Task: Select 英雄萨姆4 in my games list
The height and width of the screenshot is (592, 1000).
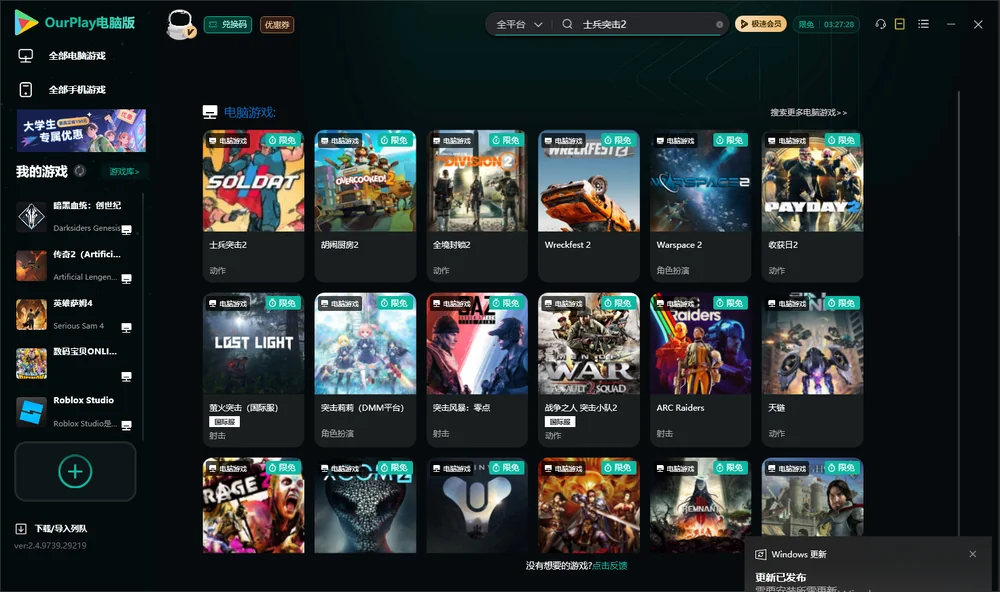Action: [77, 314]
